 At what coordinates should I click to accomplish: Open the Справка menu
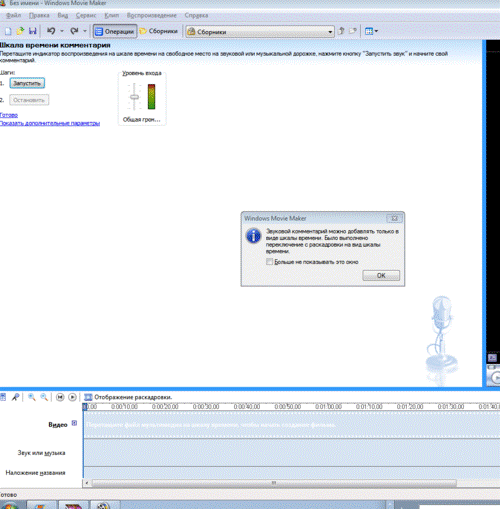[196, 15]
